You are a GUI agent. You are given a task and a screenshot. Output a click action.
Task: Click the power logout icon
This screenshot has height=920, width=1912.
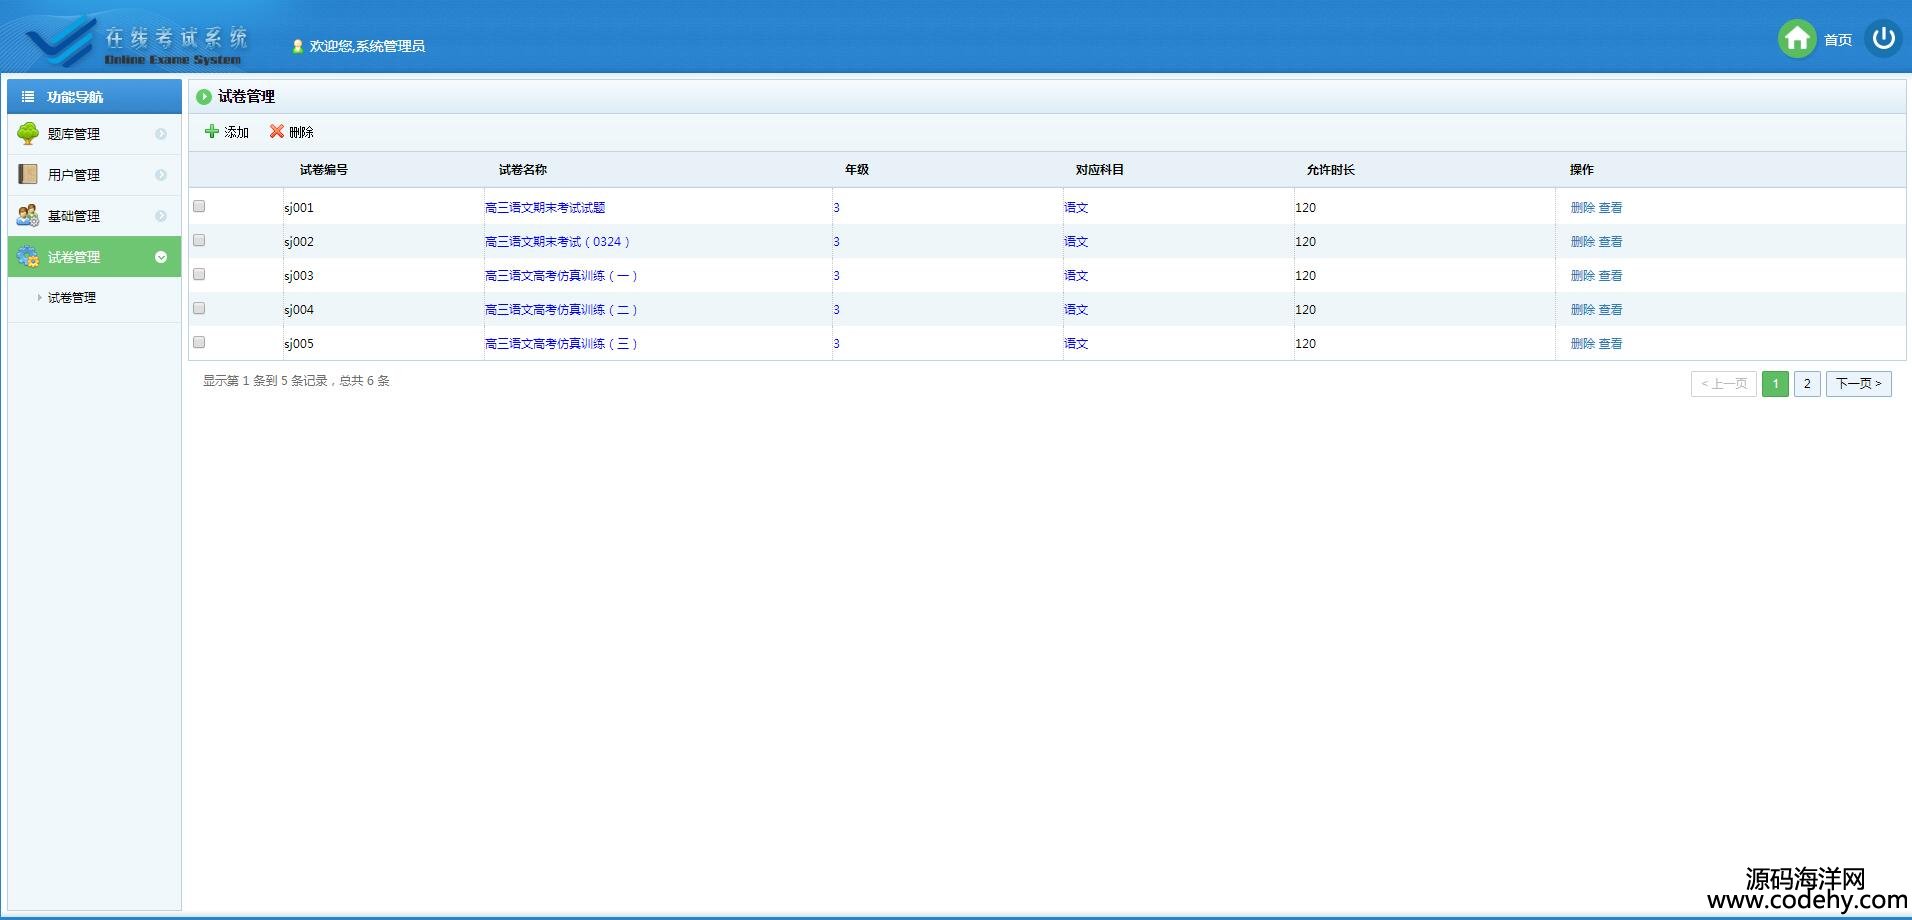(1883, 39)
